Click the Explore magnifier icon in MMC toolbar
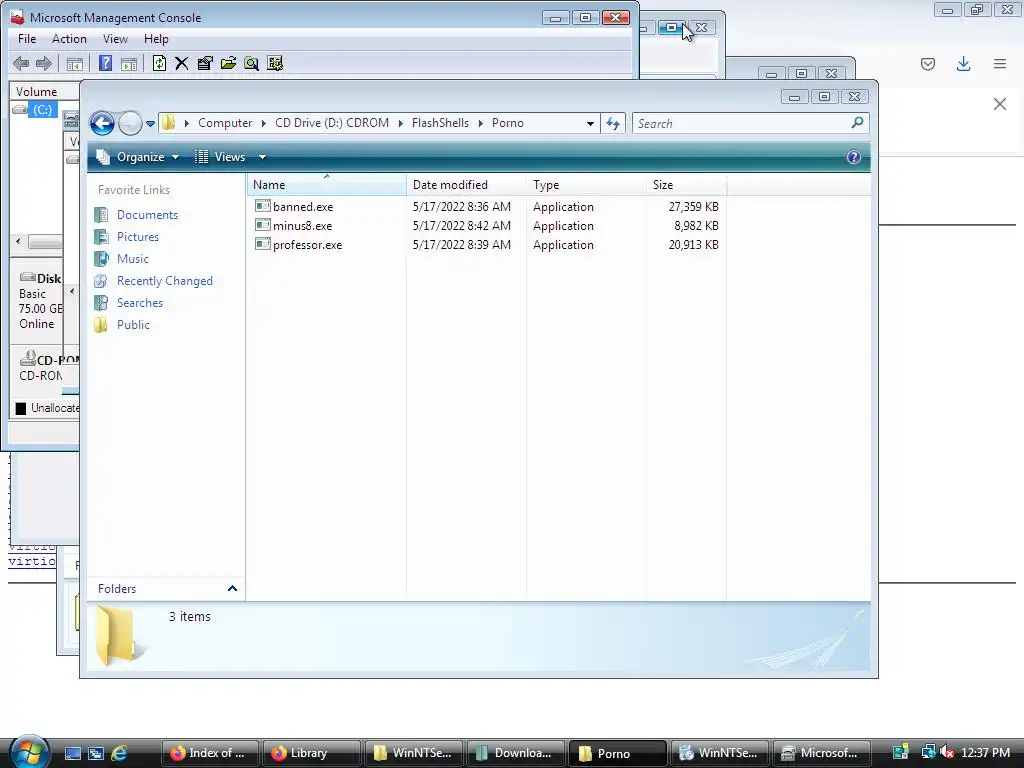This screenshot has height=768, width=1024. (x=251, y=63)
